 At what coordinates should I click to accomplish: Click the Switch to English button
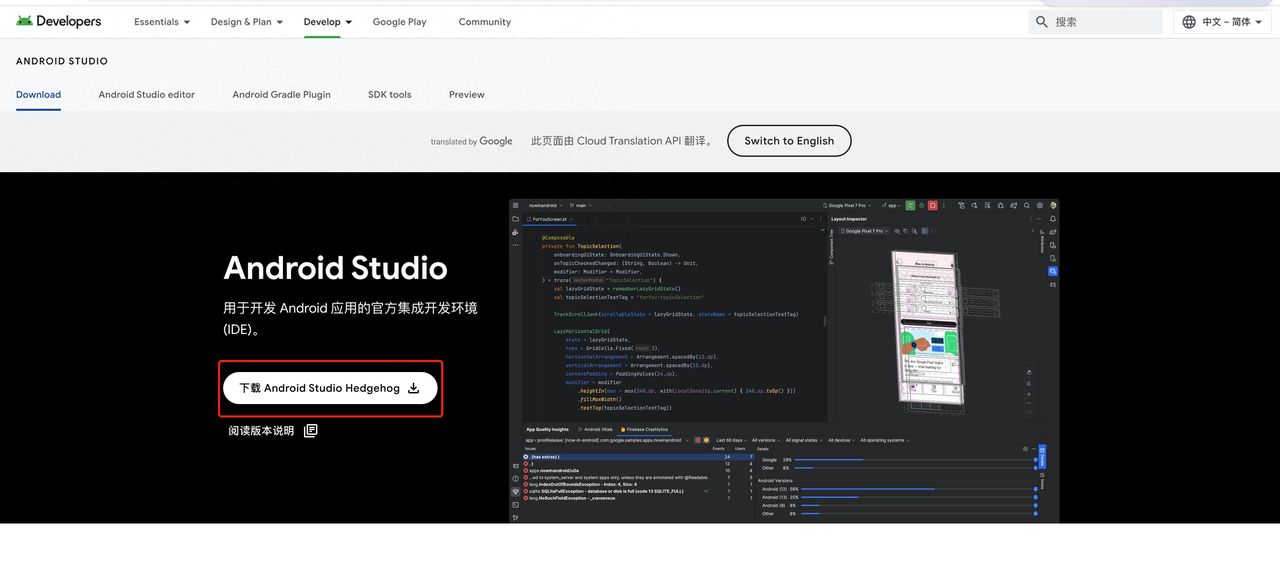[x=789, y=141]
